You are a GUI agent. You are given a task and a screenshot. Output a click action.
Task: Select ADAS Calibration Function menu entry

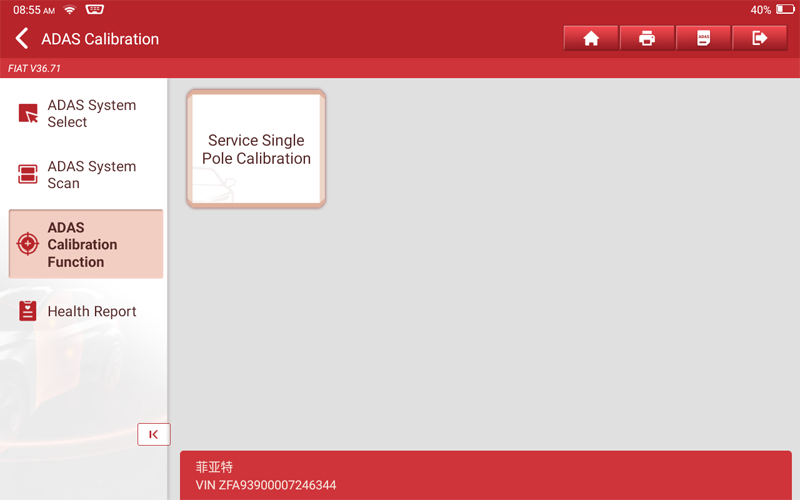point(86,244)
